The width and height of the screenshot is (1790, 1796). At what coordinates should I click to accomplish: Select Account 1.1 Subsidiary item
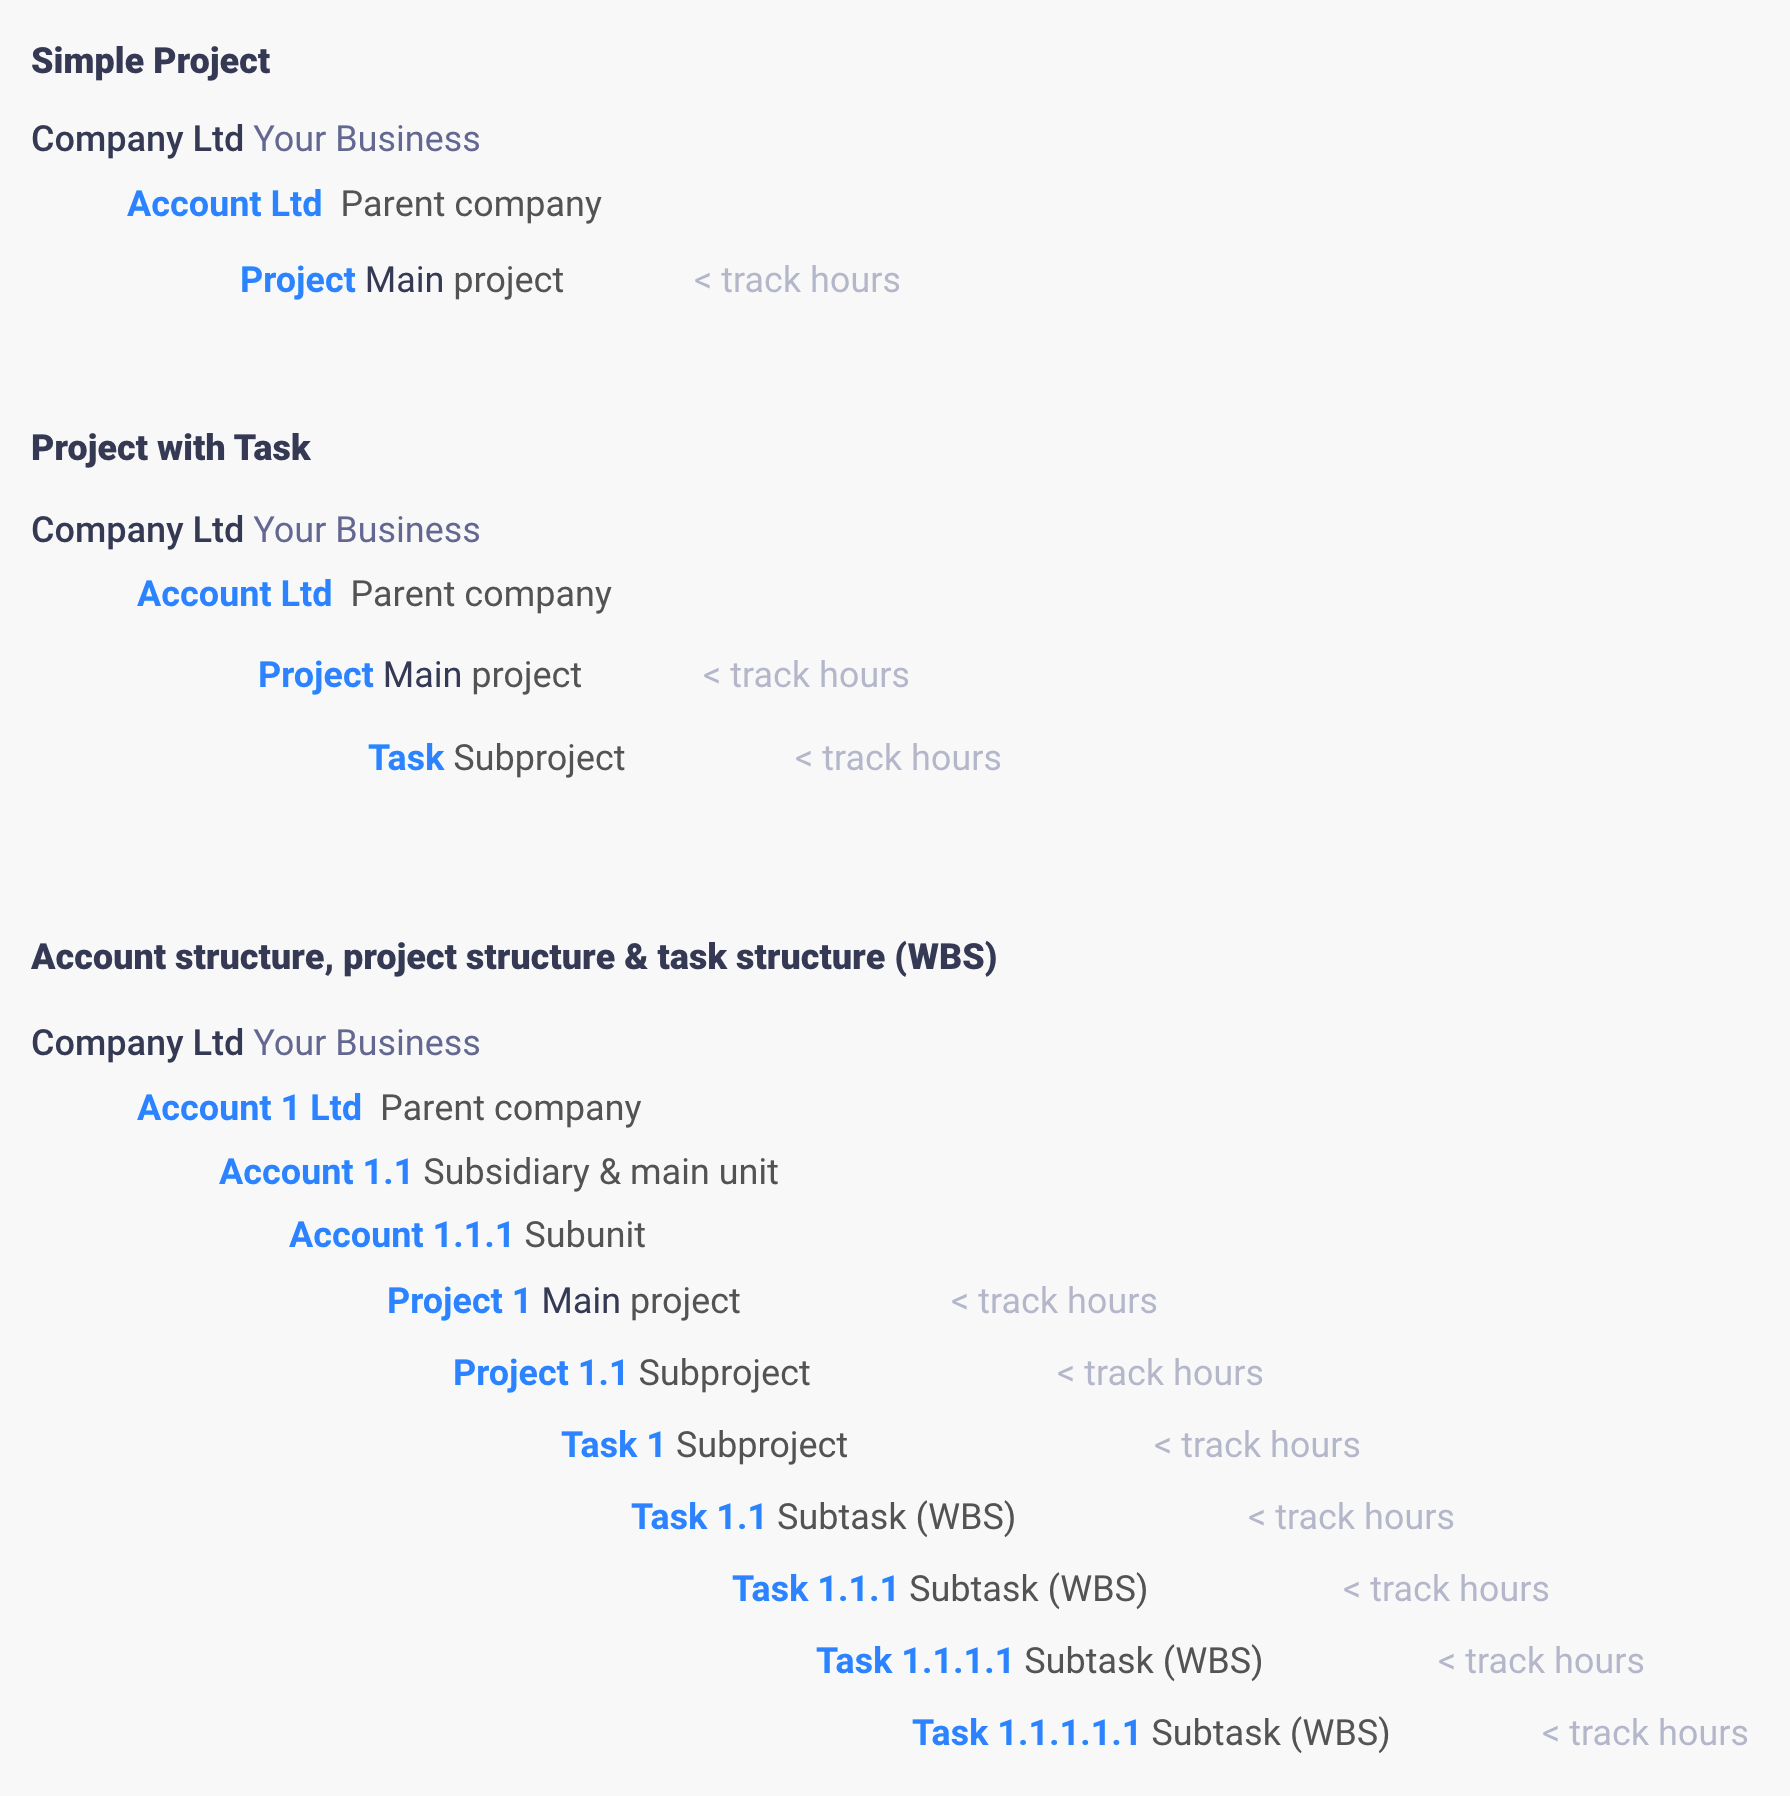coord(316,1172)
